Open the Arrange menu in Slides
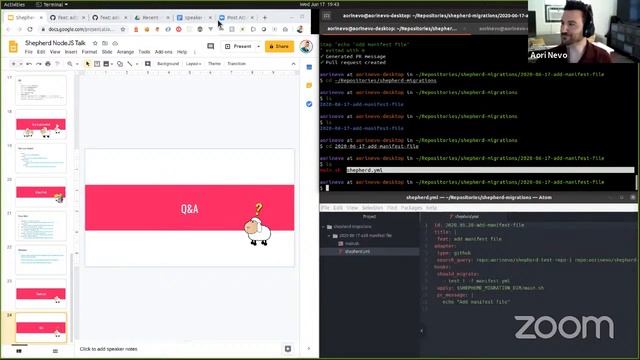This screenshot has height=360, width=640. [x=125, y=52]
